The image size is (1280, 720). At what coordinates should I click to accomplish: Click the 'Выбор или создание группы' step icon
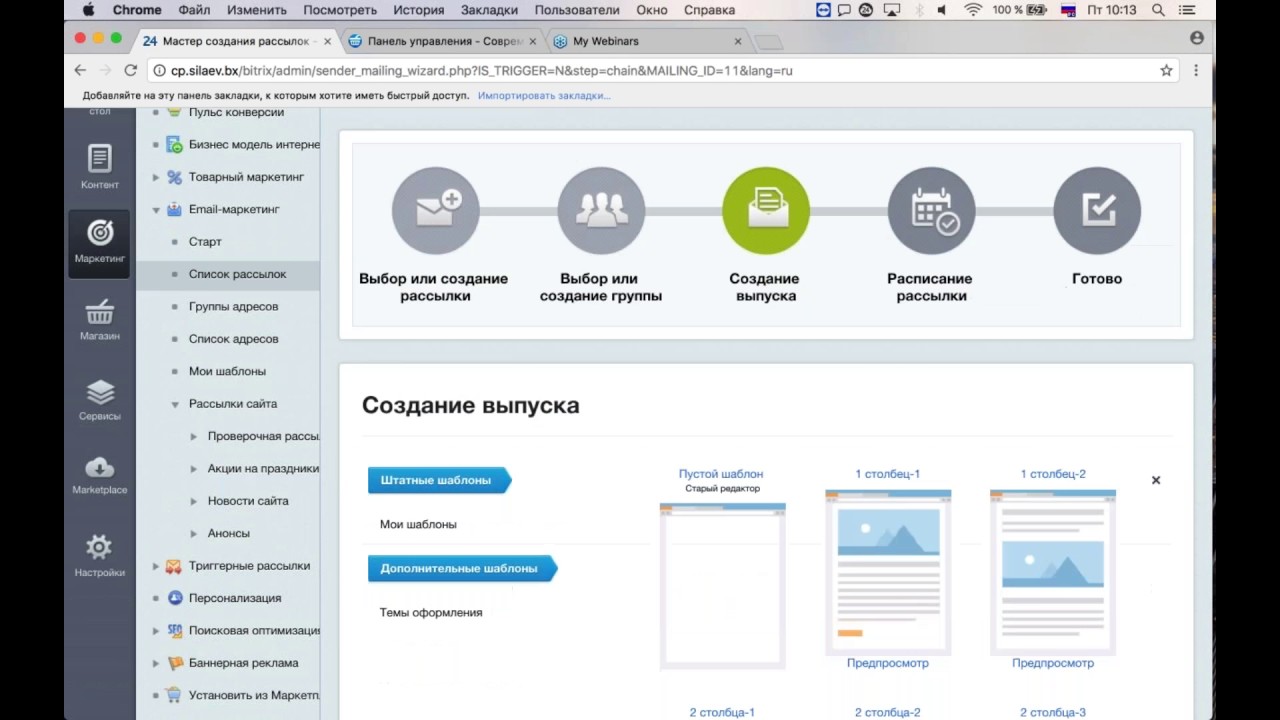[601, 211]
